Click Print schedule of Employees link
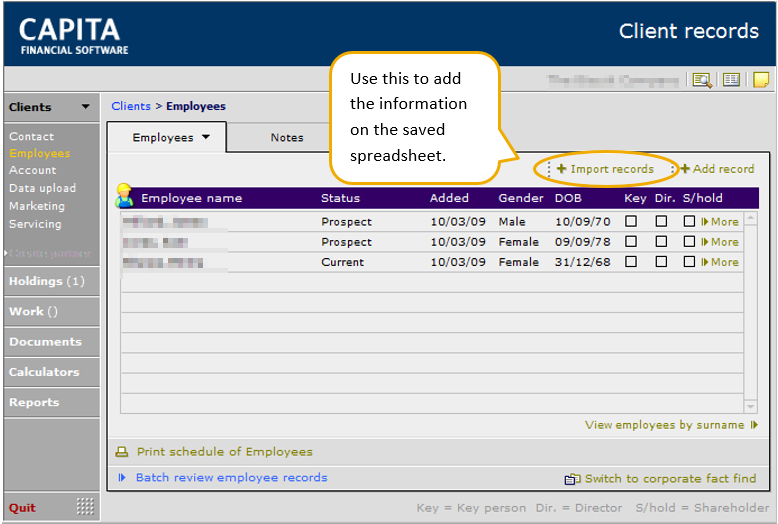Viewport: 778px width, 524px height. click(x=225, y=452)
